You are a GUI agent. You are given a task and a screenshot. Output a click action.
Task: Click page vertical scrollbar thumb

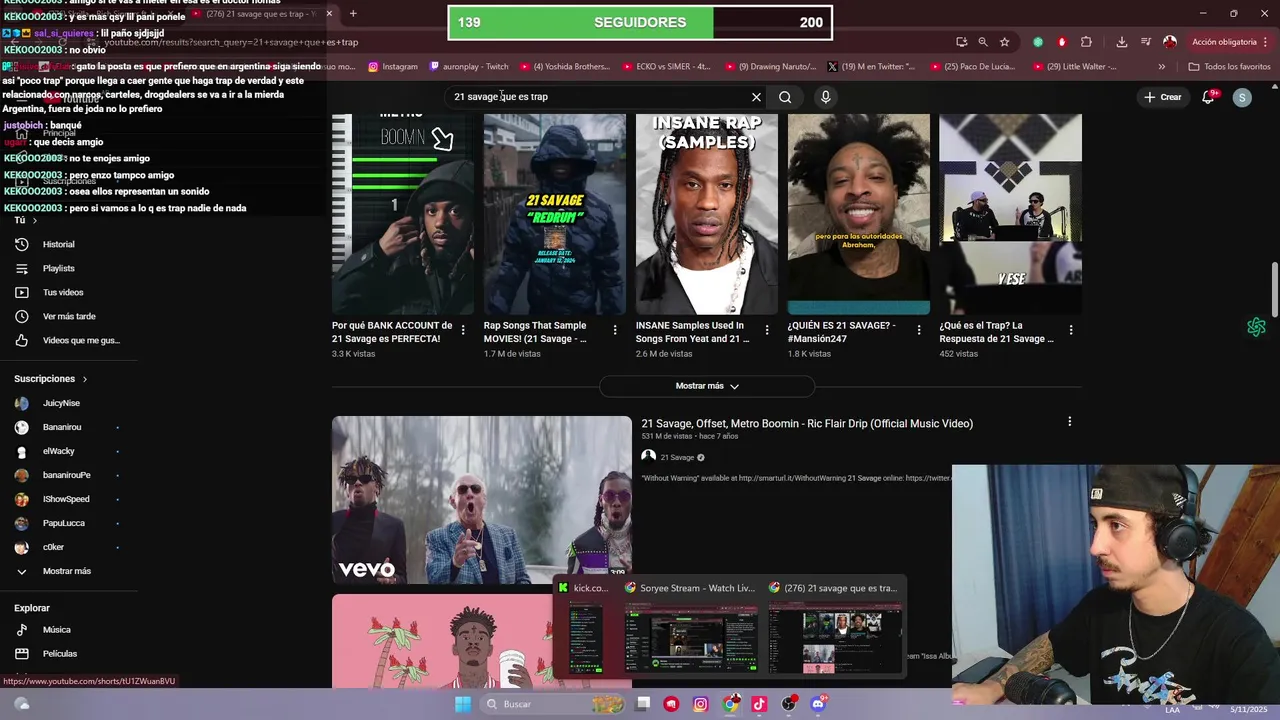tap(1274, 288)
